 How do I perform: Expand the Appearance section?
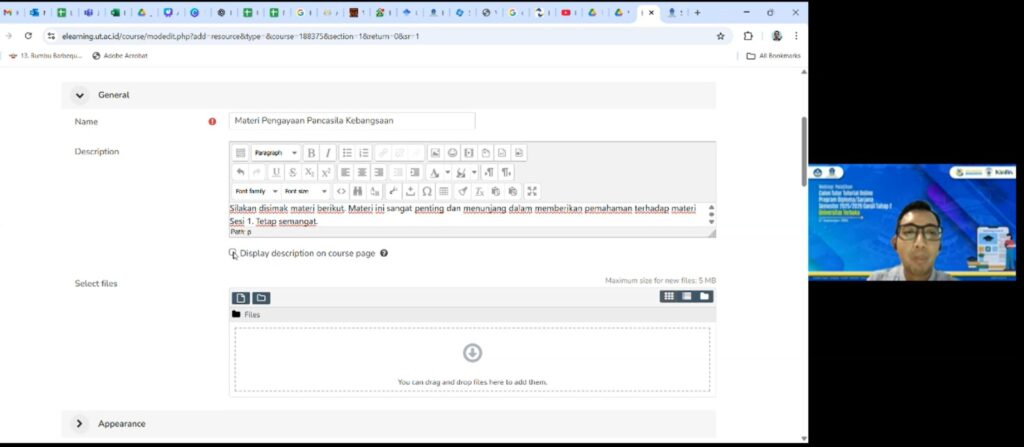80,424
